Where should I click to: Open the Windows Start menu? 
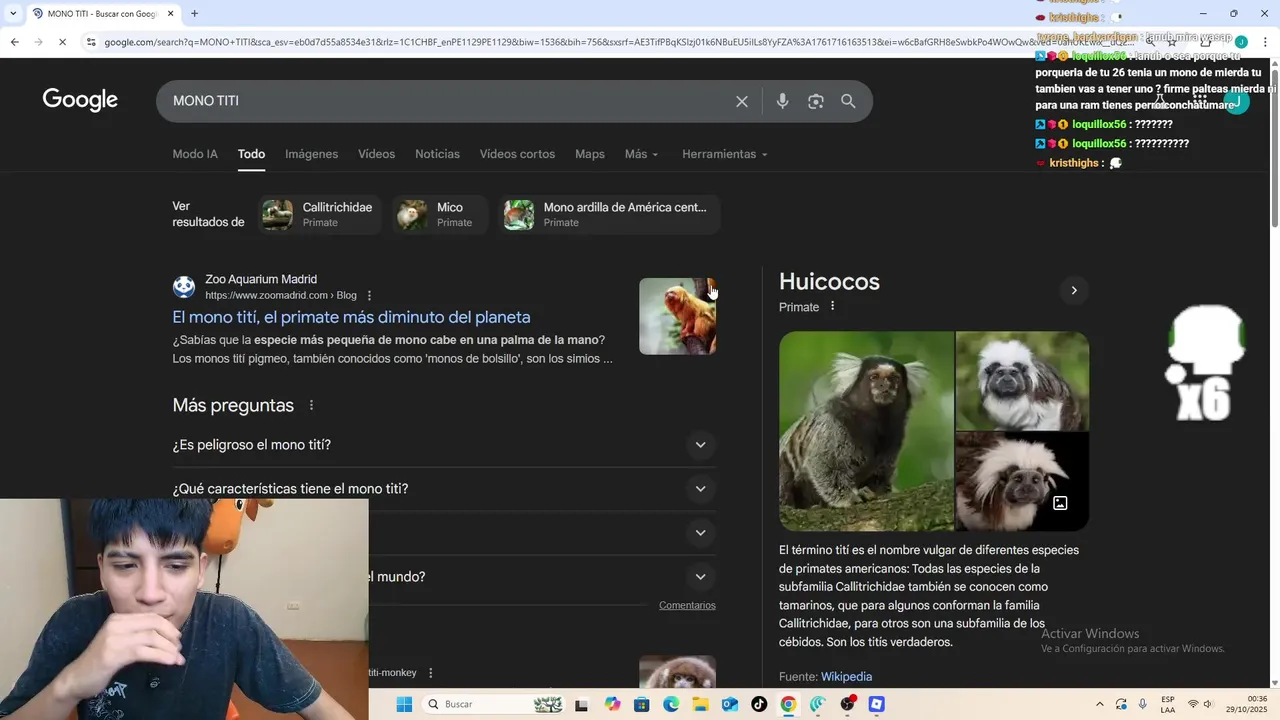pyautogui.click(x=404, y=704)
